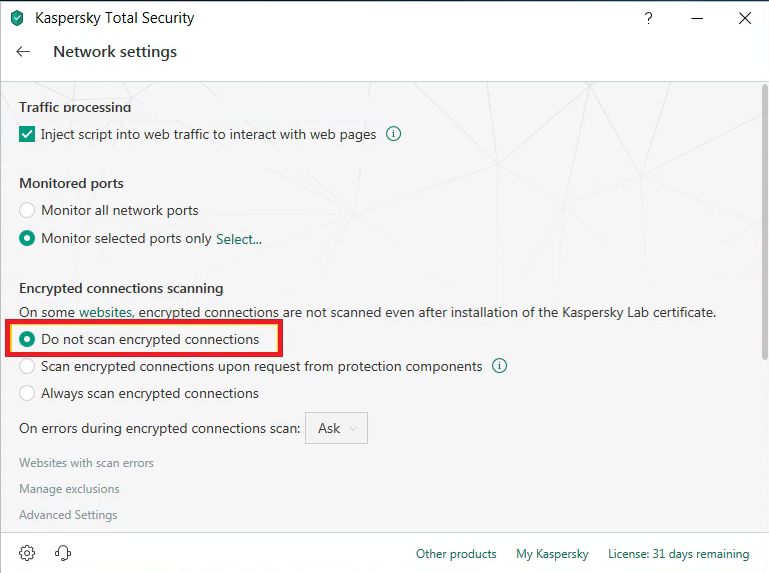Show info icon beside Scan upon request option

pyautogui.click(x=499, y=365)
